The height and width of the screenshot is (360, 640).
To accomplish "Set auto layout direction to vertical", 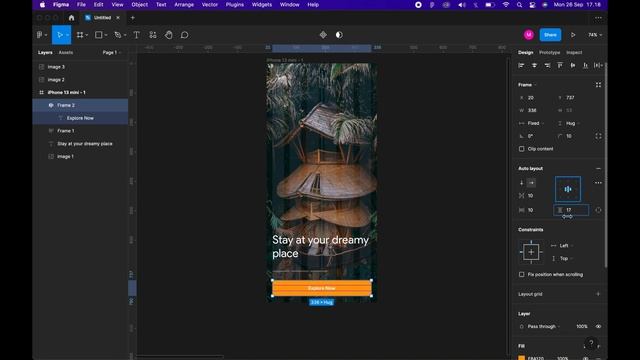I will (x=521, y=183).
